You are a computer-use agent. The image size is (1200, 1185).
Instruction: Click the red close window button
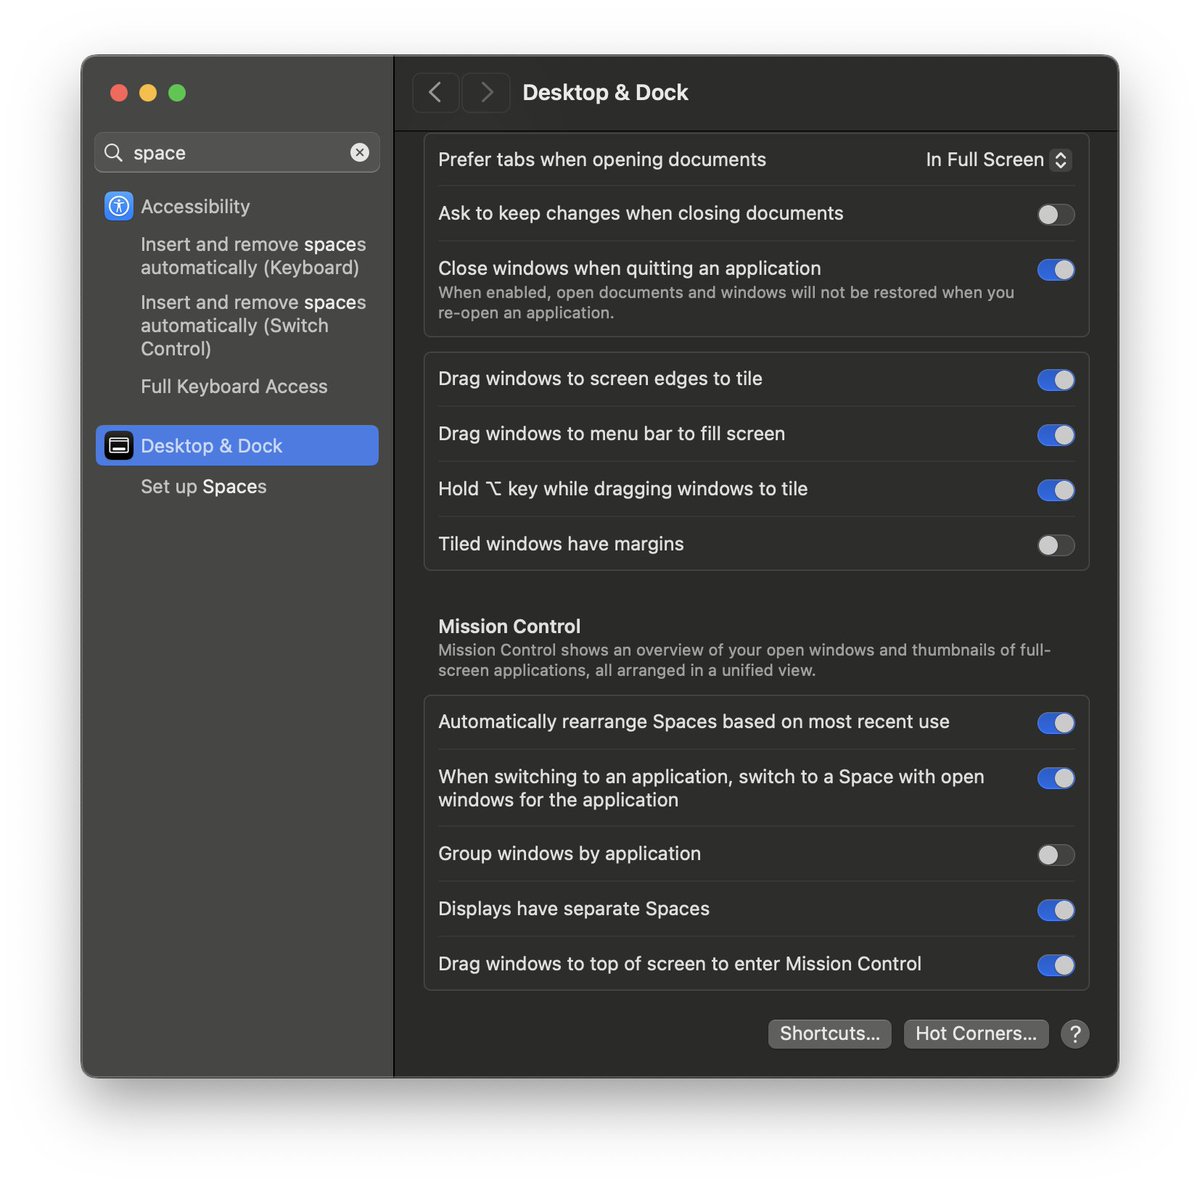tap(119, 93)
